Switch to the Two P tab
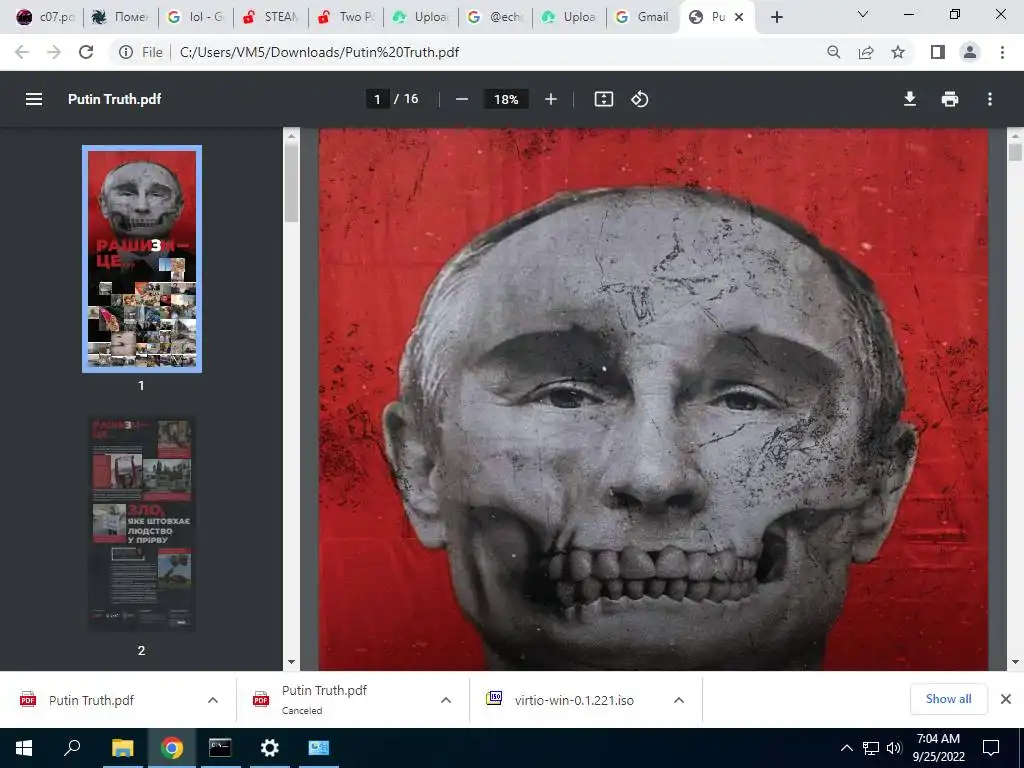The width and height of the screenshot is (1024, 768). click(345, 18)
